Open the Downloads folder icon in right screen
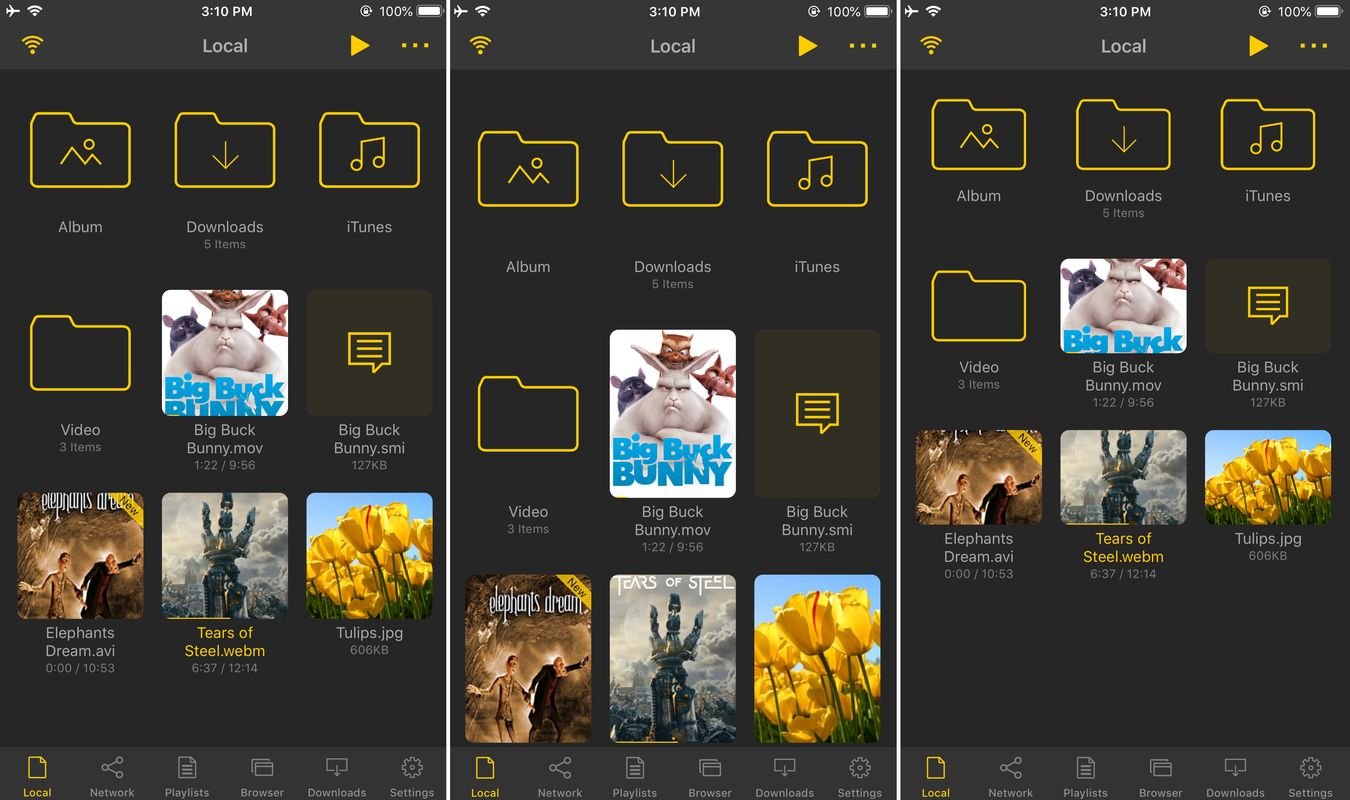 coord(1123,134)
